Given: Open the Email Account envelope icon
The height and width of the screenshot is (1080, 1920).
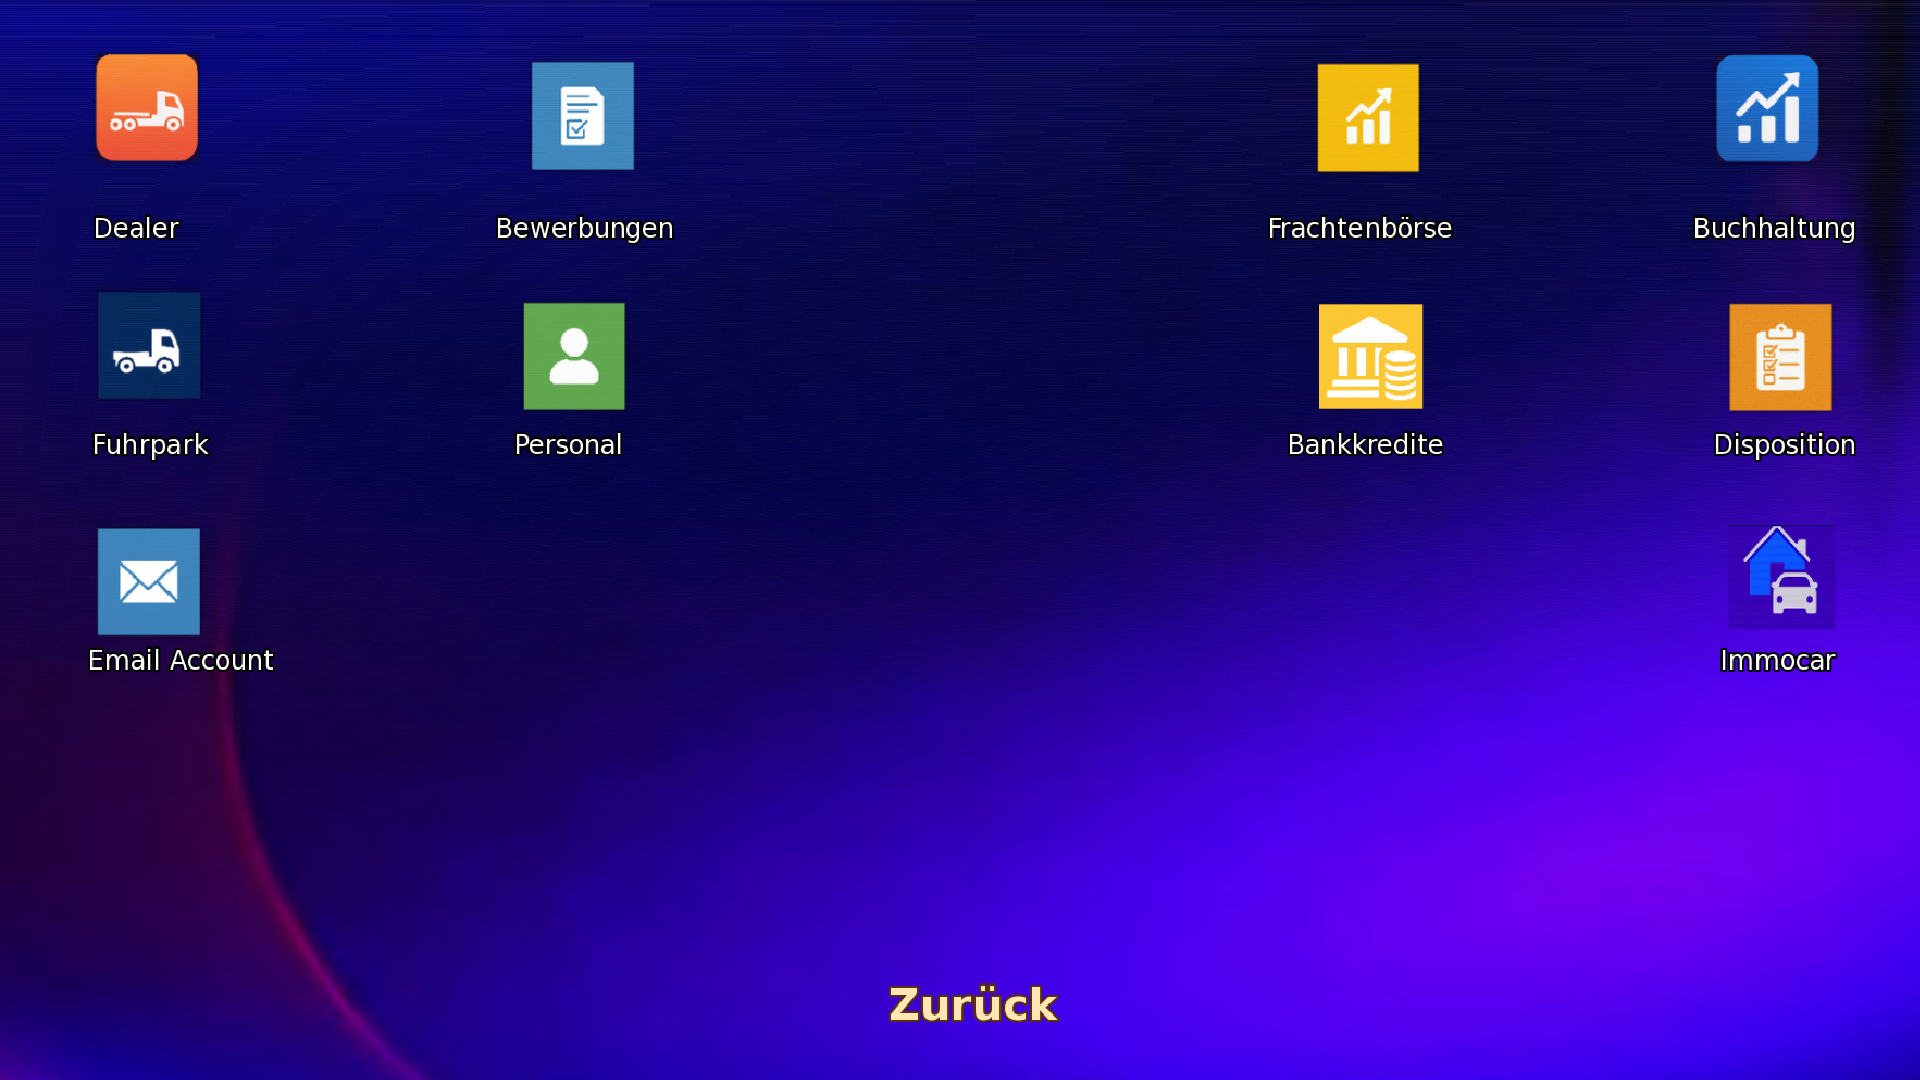Looking at the screenshot, I should [x=149, y=582].
